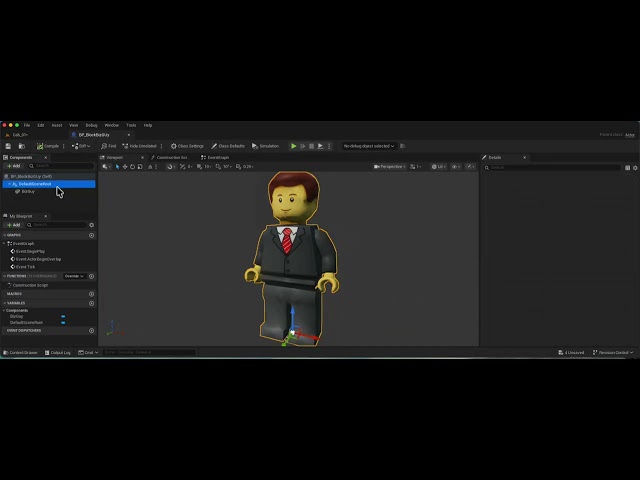Viewport: 640px width, 480px height.
Task: Open the Tools menu
Action: pos(131,125)
